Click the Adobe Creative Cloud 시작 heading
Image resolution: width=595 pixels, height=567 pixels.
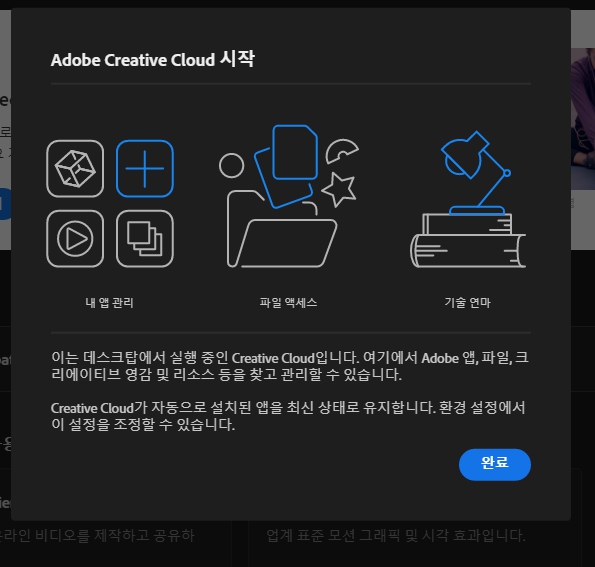point(153,60)
